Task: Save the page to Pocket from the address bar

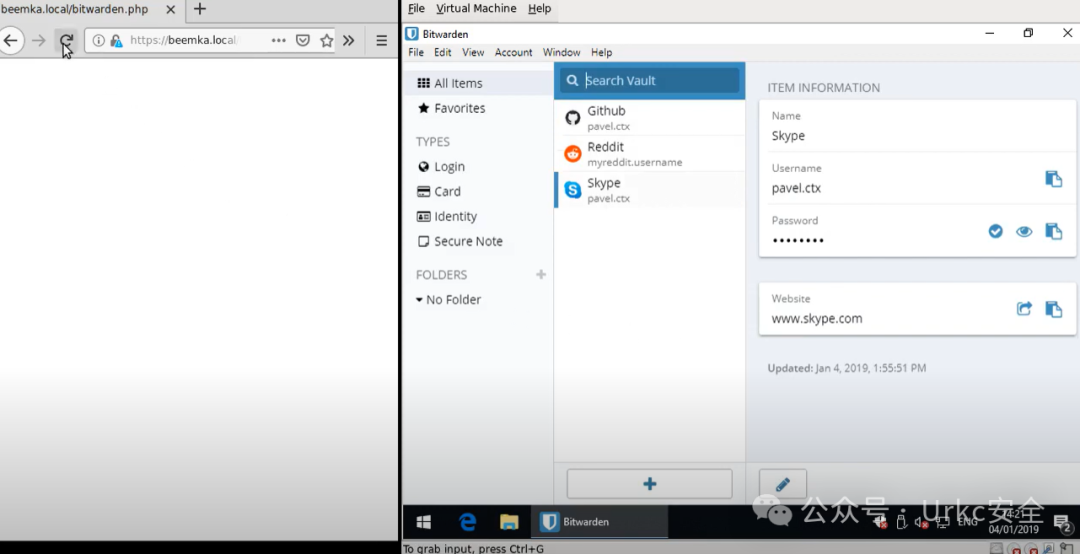Action: 302,41
